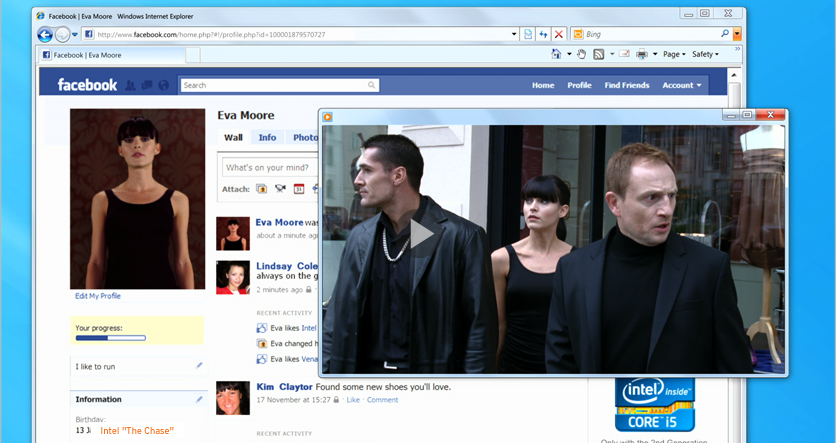Switch to the Info tab
Viewport: 836px width, 443px height.
click(x=267, y=138)
